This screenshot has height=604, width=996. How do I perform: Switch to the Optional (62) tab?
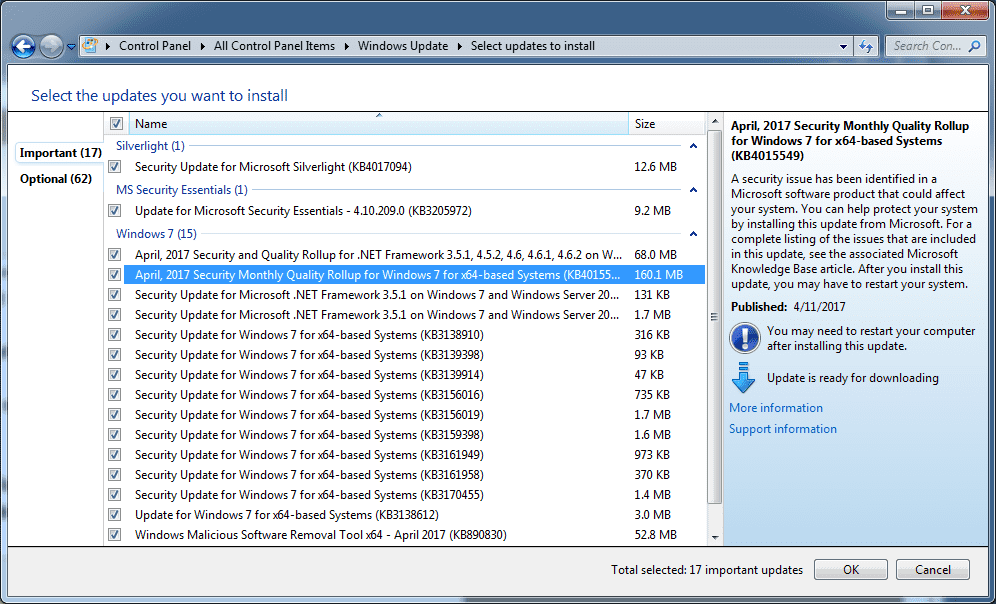point(56,179)
